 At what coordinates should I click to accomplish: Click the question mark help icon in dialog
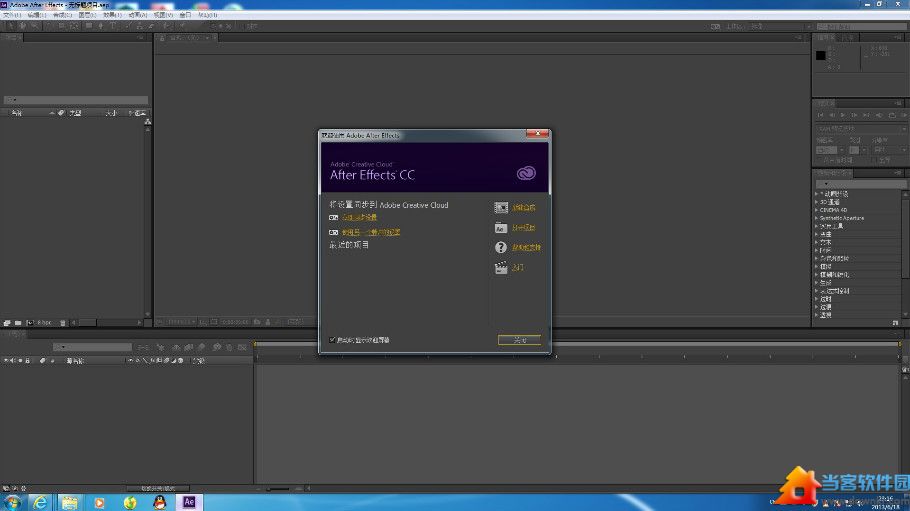(x=501, y=247)
